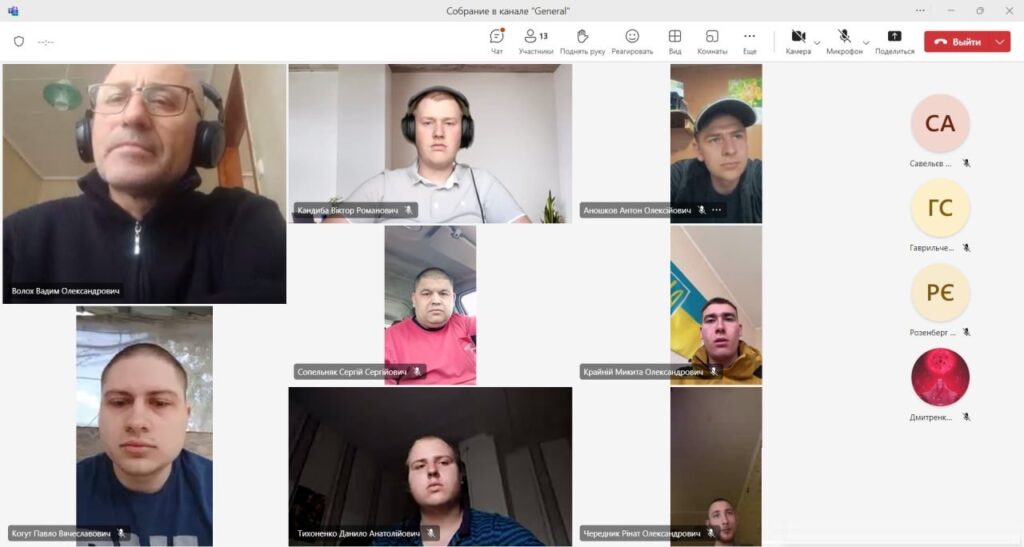Open the Еще more actions menu
The height and width of the screenshot is (547, 1024).
tap(749, 41)
